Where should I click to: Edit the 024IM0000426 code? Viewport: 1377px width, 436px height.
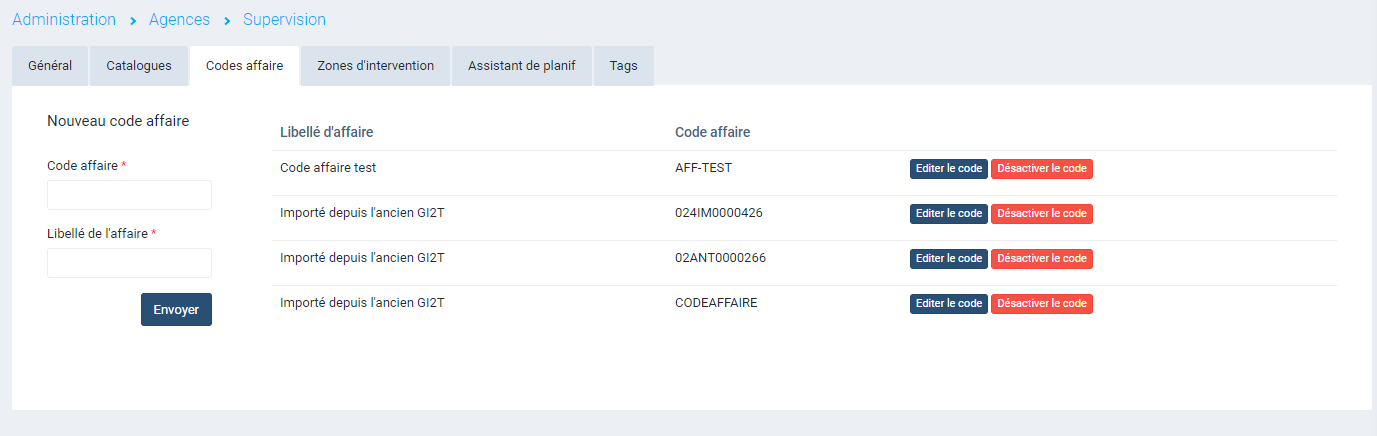tap(948, 214)
